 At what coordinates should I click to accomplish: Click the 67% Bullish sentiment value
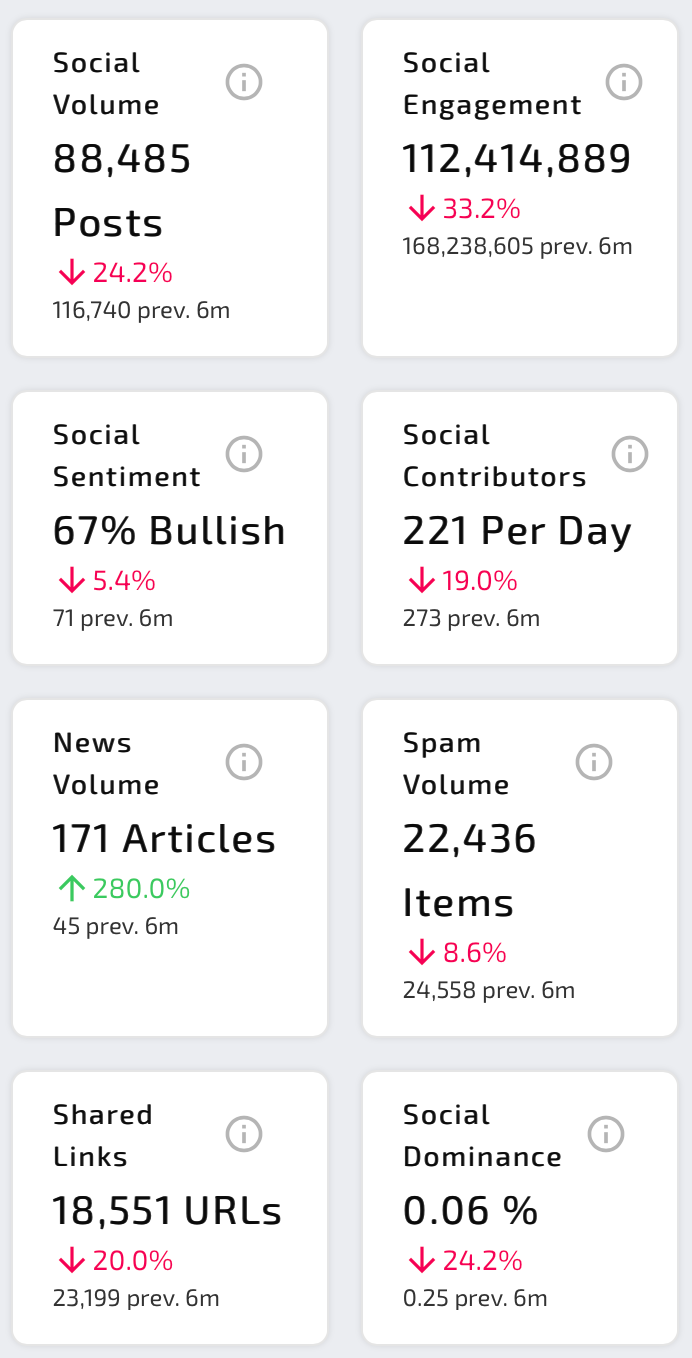click(x=169, y=531)
